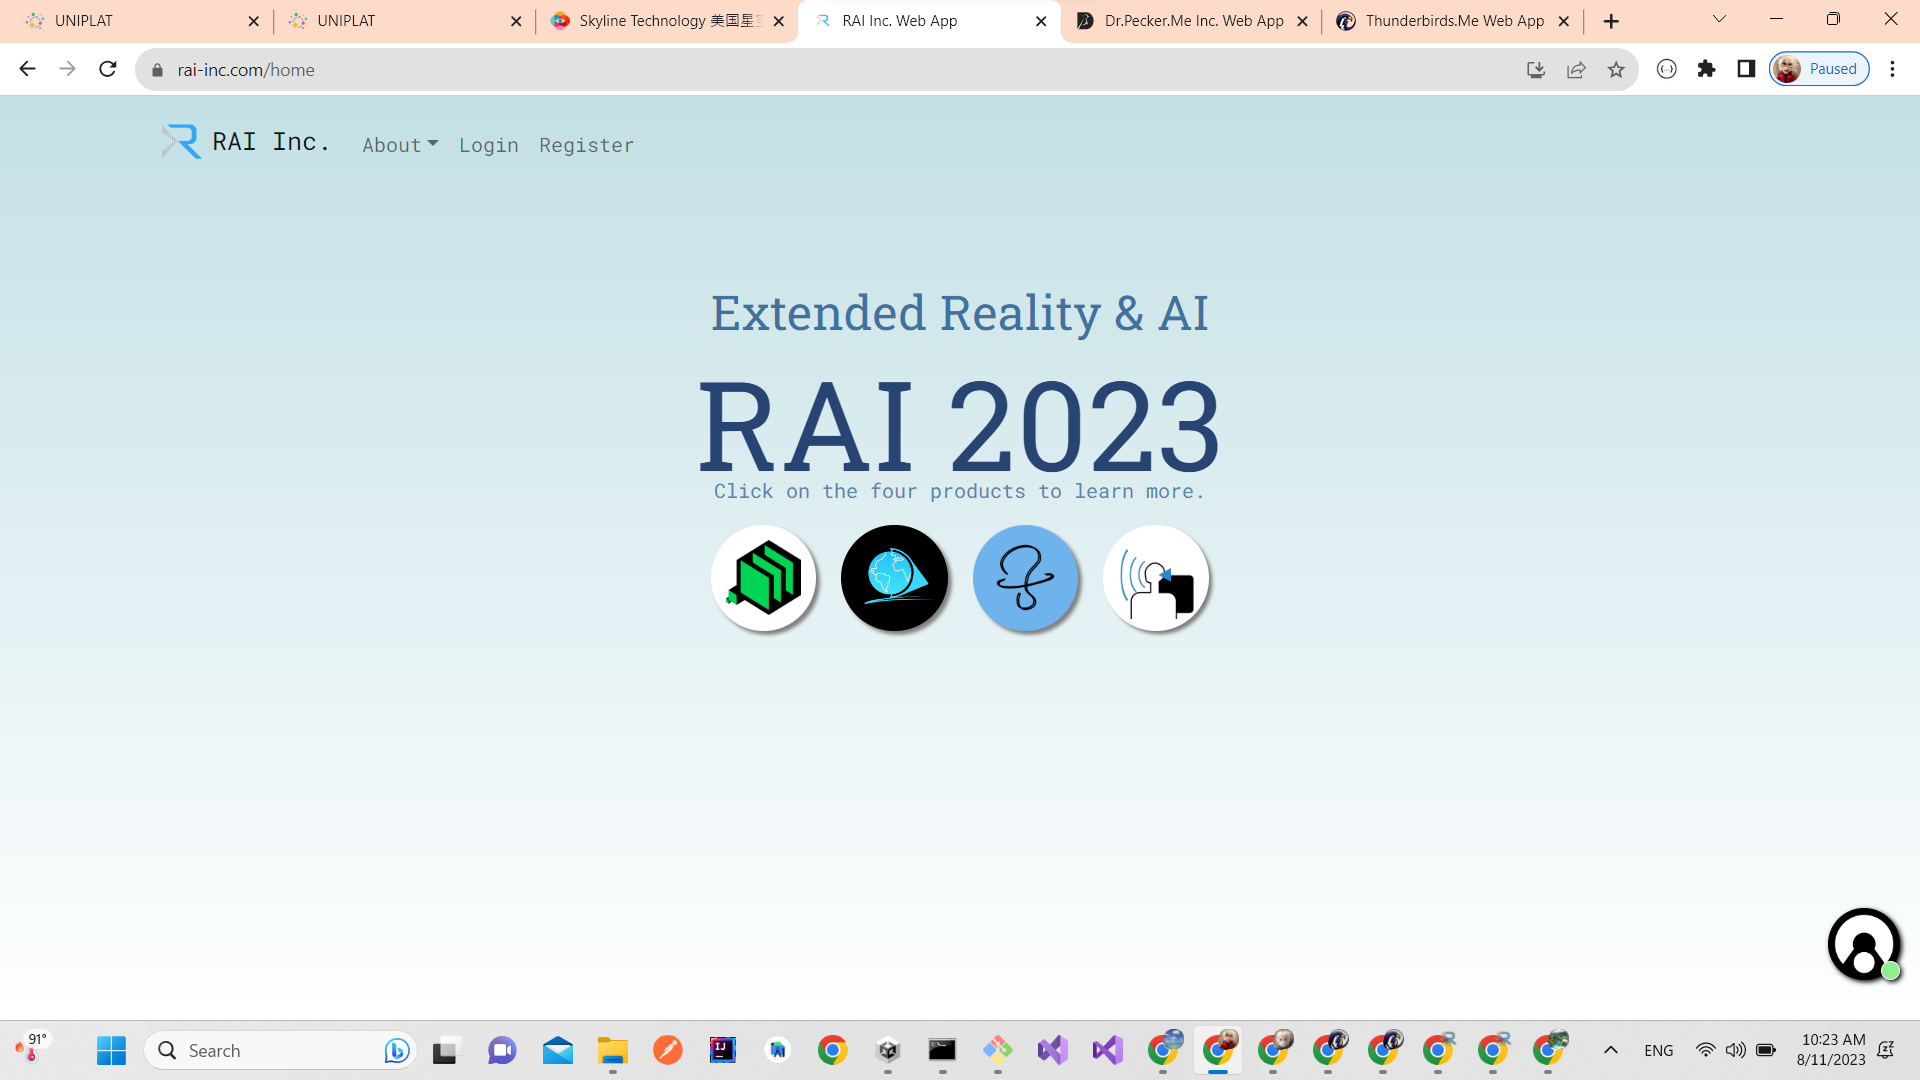Expand hidden icons in the system tray
This screenshot has width=1920, height=1080.
pos(1612,1050)
